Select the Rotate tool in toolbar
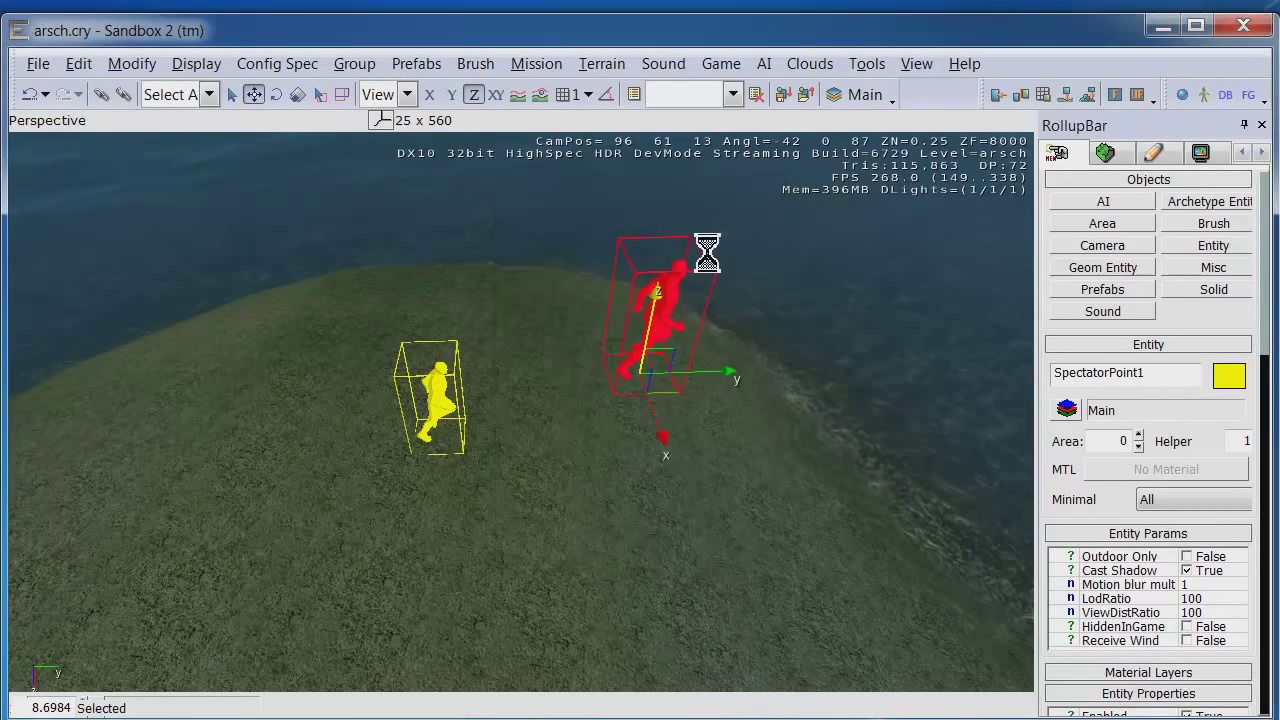The height and width of the screenshot is (720, 1280). [x=276, y=95]
